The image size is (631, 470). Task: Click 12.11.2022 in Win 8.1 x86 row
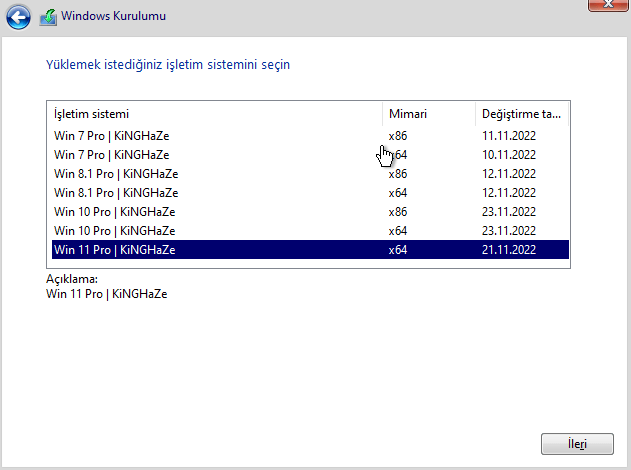509,174
